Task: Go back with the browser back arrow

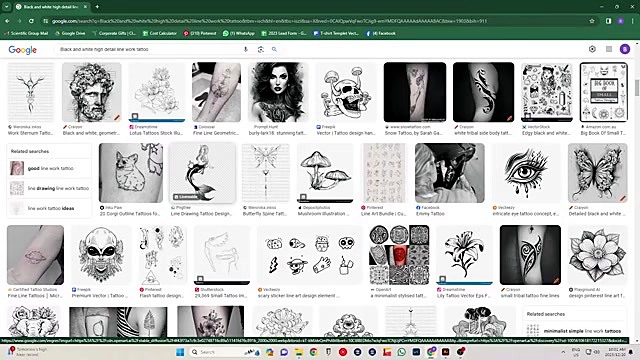Action: 7,21
